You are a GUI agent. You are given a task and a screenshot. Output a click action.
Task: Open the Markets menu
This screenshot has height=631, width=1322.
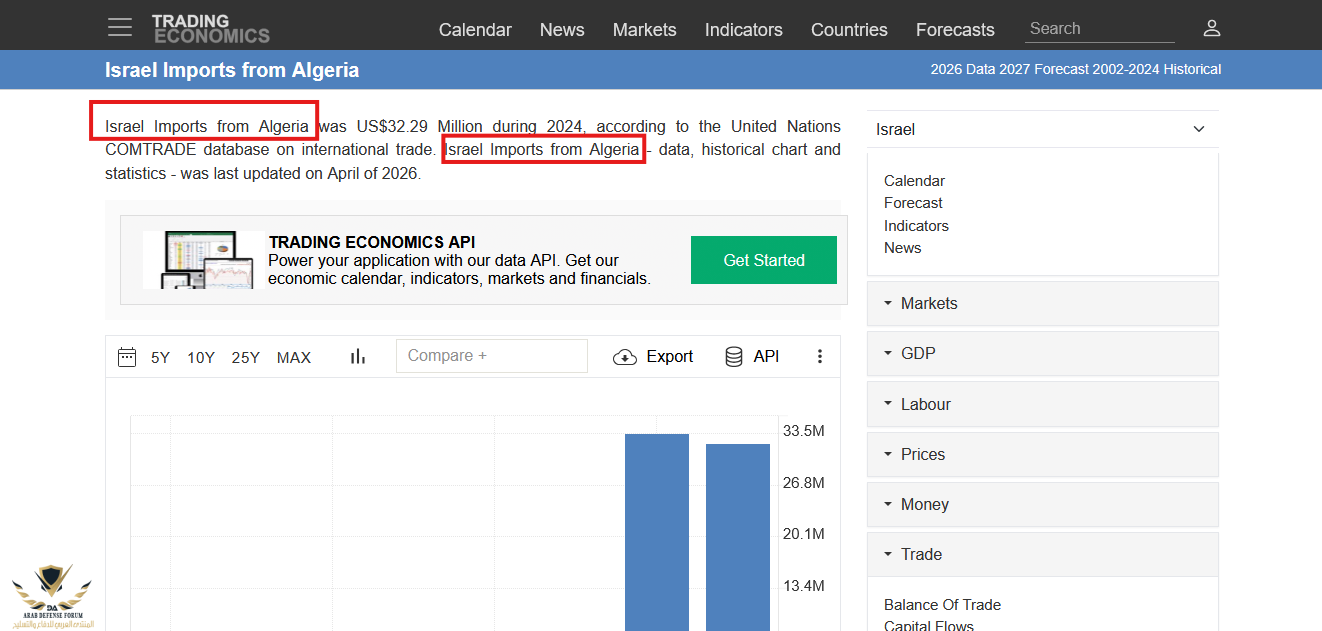(645, 30)
